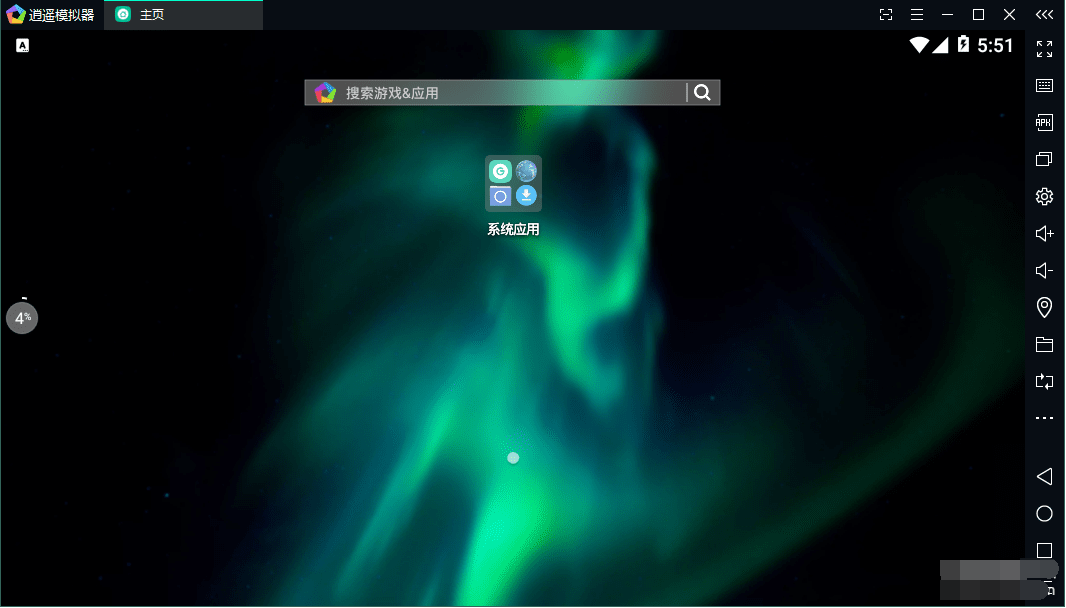Tap the Android home circle button
1066x608 pixels.
(1044, 513)
